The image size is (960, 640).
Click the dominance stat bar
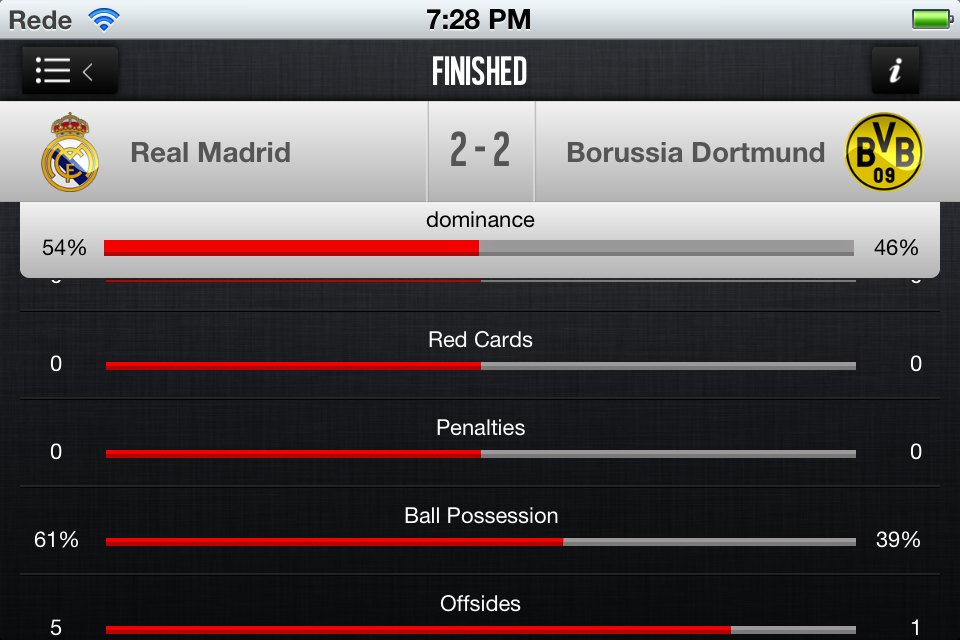click(x=479, y=248)
